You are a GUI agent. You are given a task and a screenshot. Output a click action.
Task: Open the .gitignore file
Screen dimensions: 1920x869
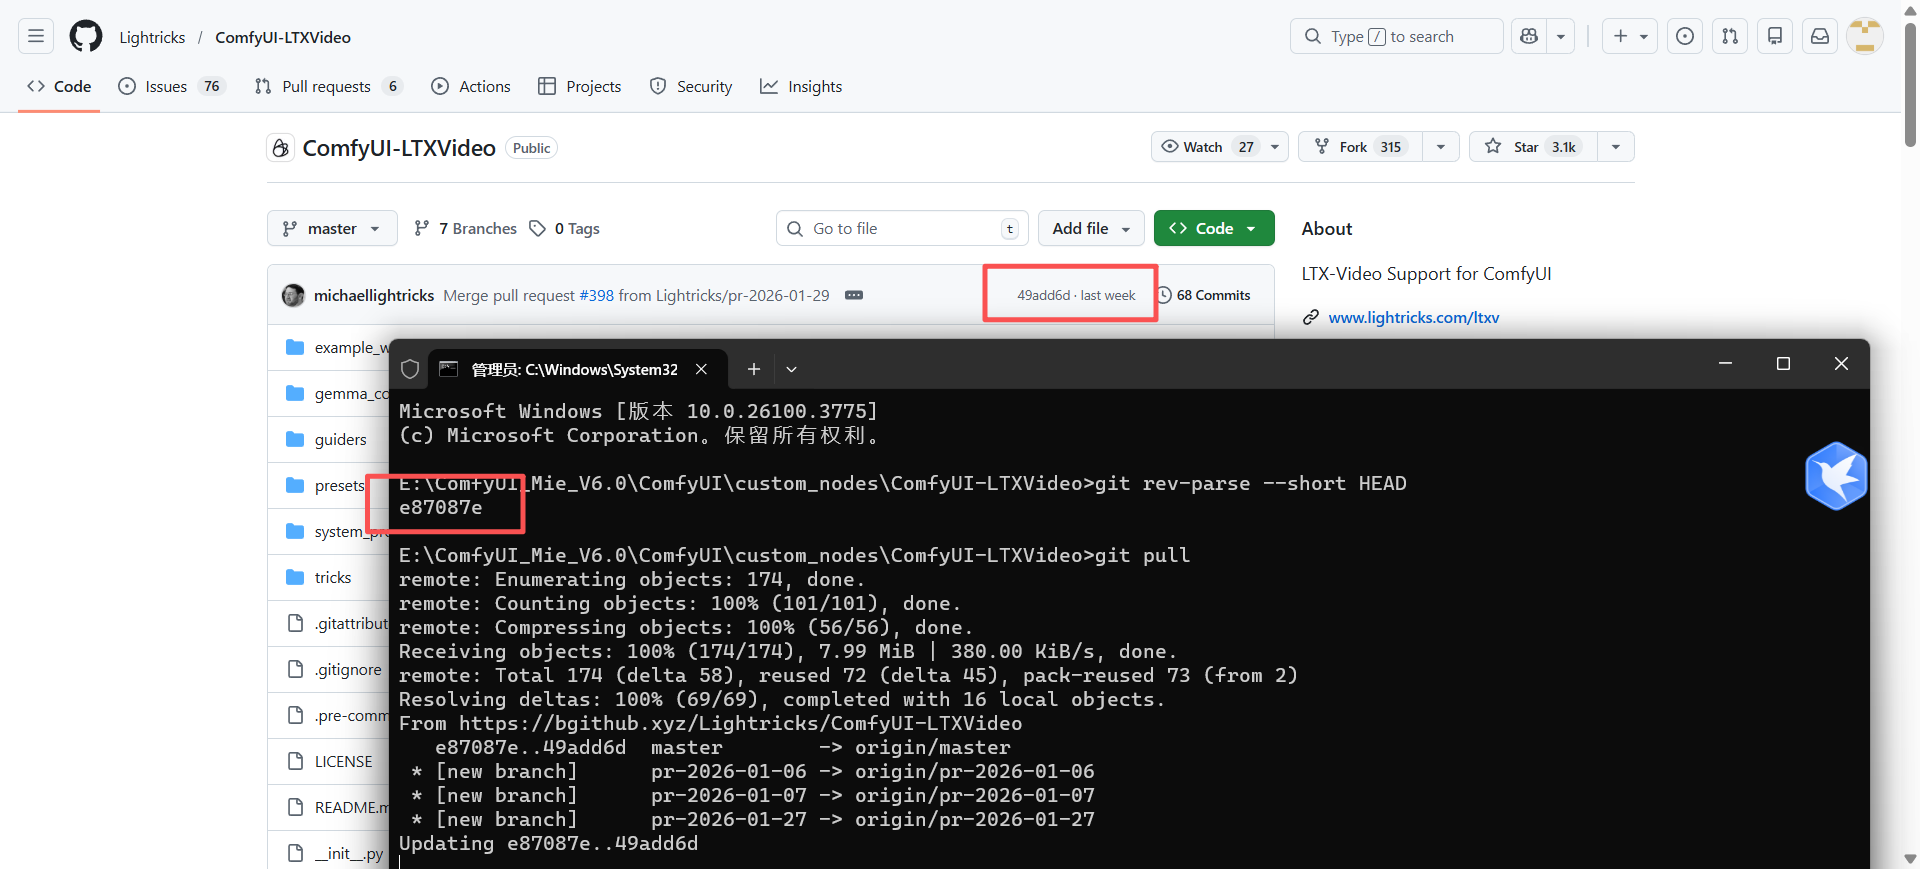[x=348, y=669]
